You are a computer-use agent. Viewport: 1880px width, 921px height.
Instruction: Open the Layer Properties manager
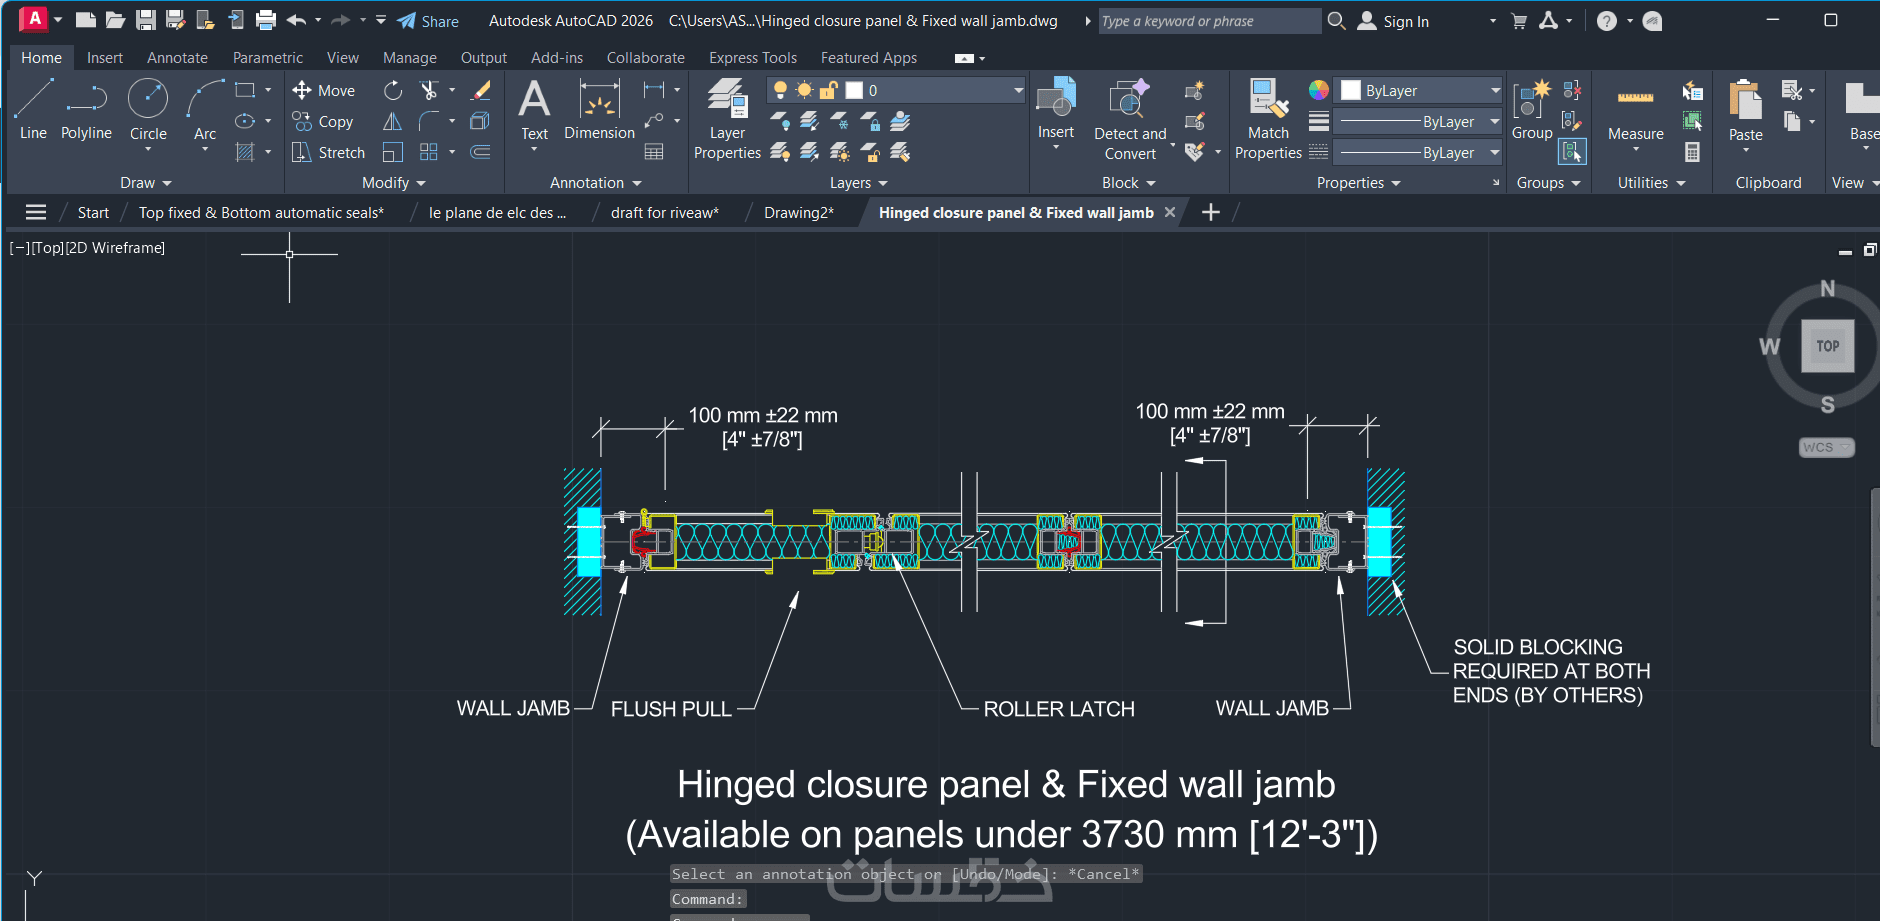[x=727, y=119]
